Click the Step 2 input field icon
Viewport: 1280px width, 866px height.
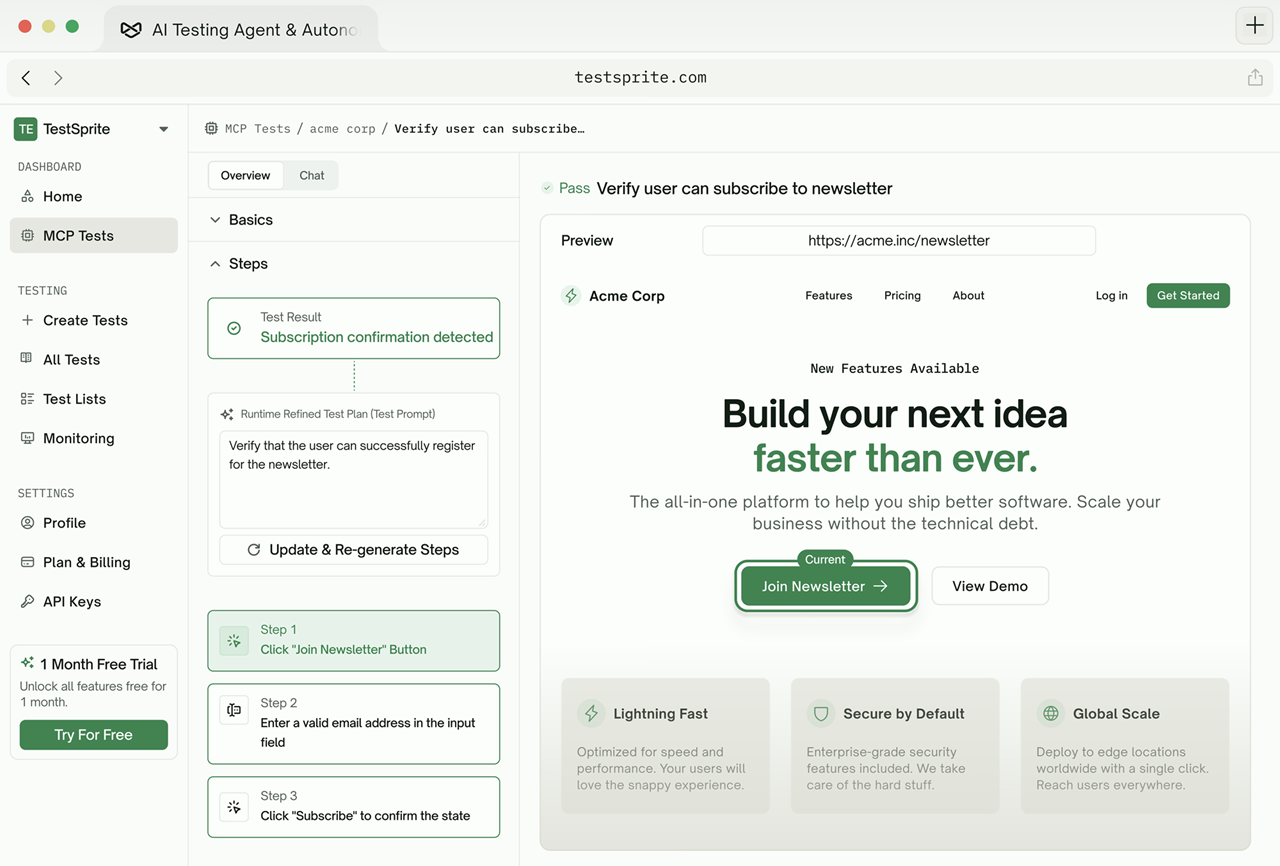(234, 710)
